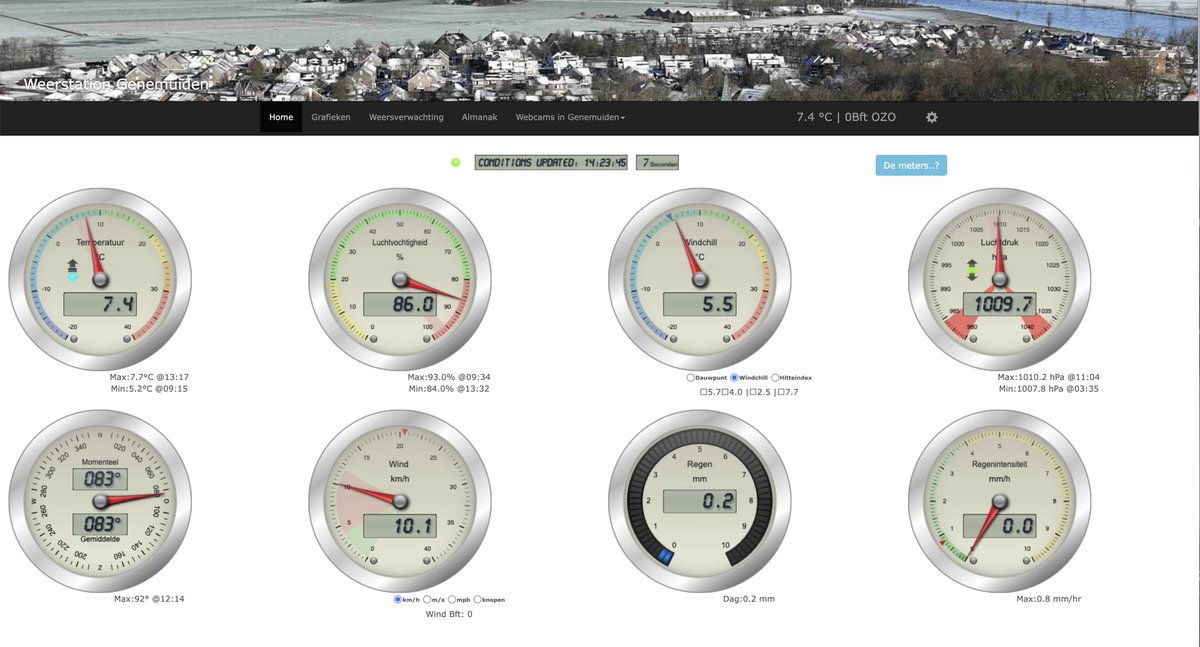Image resolution: width=1200 pixels, height=647 pixels.
Task: Click the Gemiddelde 083° display
Action: click(99, 523)
